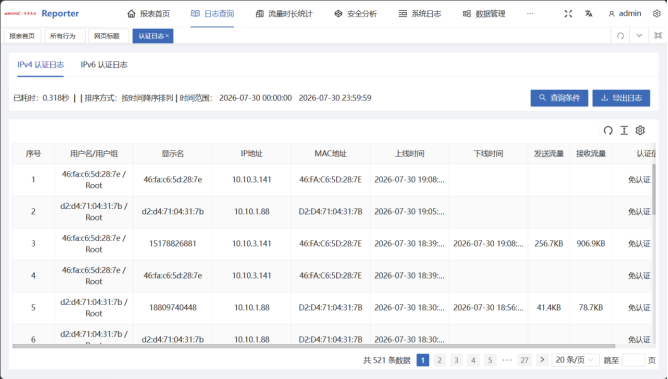Select the IPv4 认证日志 tab
The height and width of the screenshot is (379, 668).
coord(40,65)
